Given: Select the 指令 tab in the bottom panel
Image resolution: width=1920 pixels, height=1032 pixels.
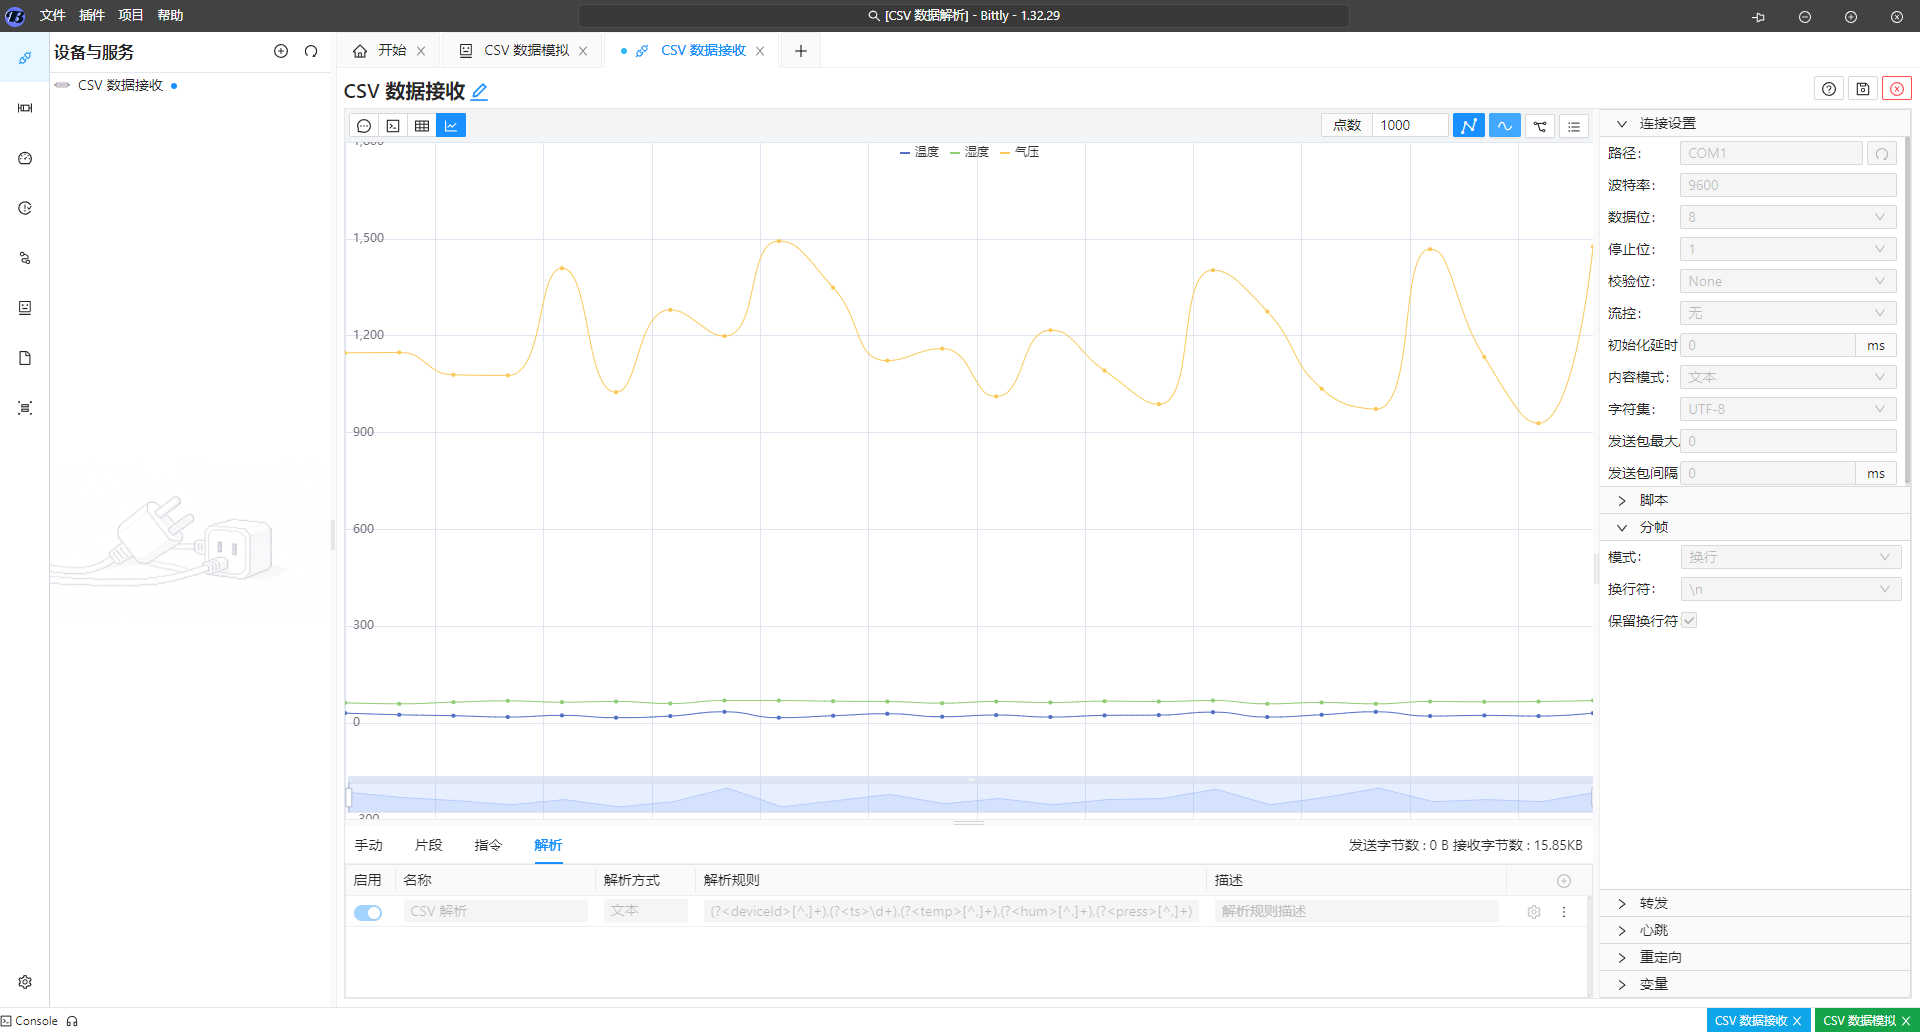Looking at the screenshot, I should click(x=488, y=846).
